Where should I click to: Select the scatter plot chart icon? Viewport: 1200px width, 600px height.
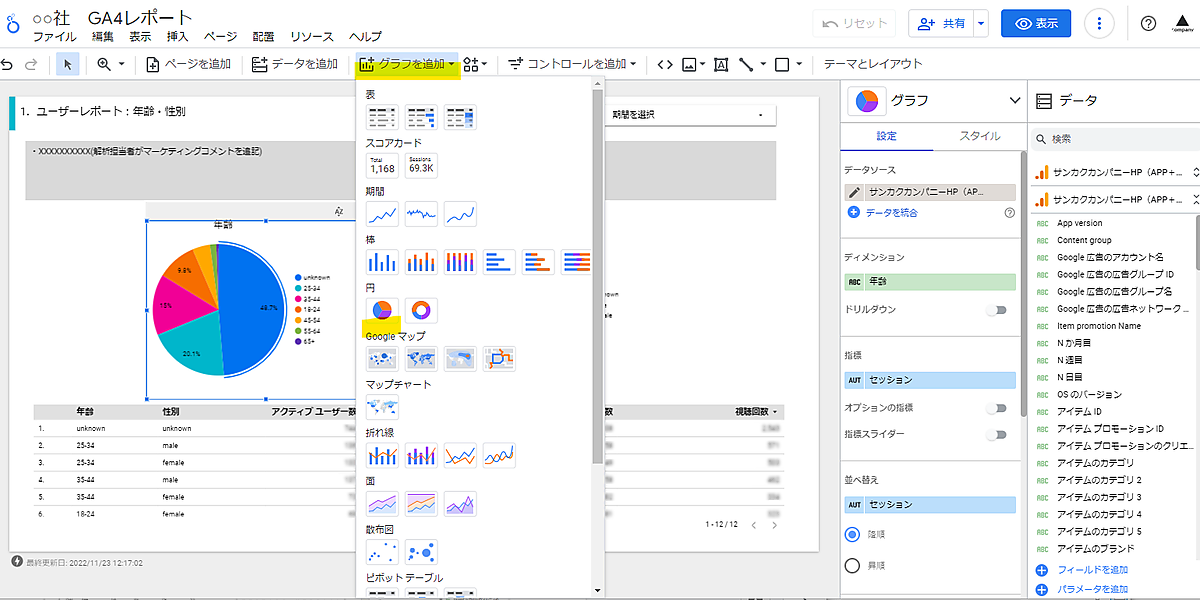click(382, 552)
